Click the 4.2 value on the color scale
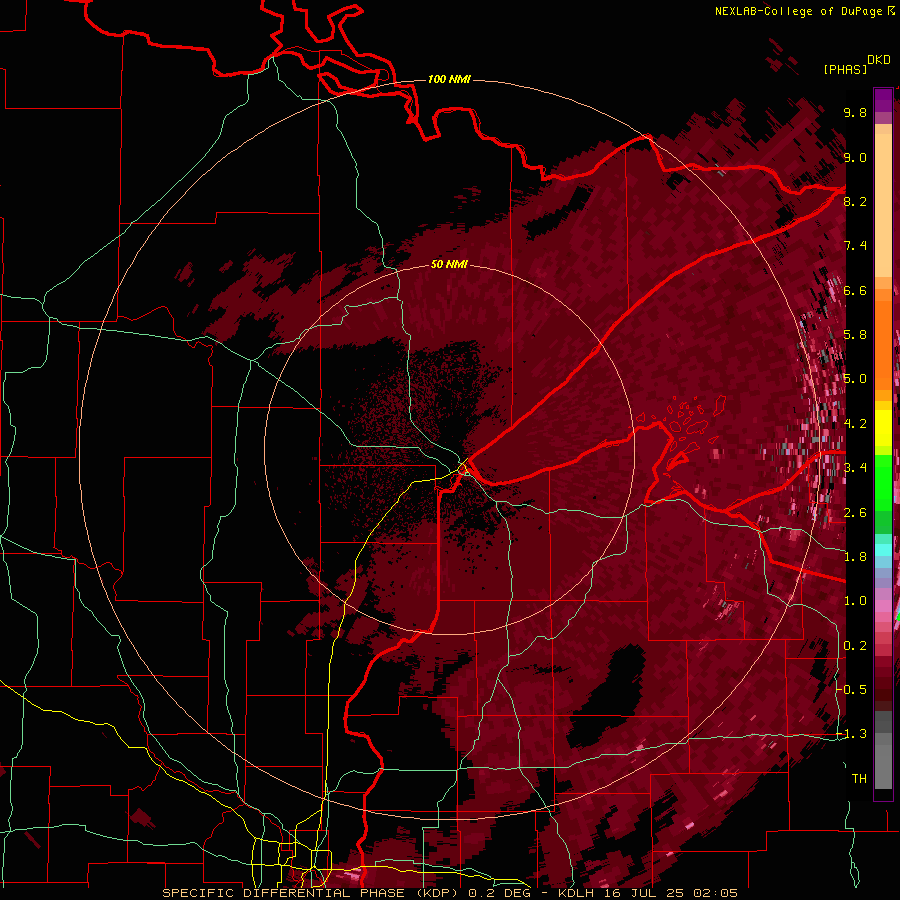 [855, 424]
